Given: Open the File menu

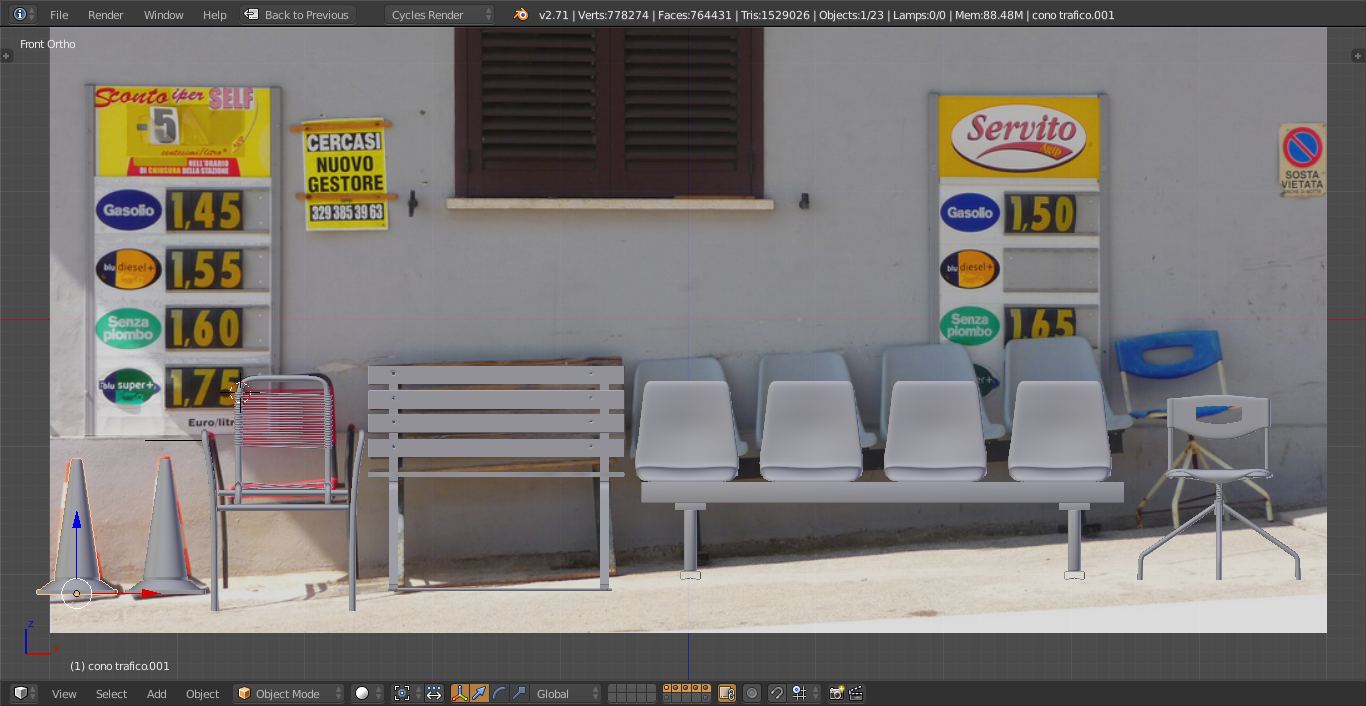Looking at the screenshot, I should point(59,15).
